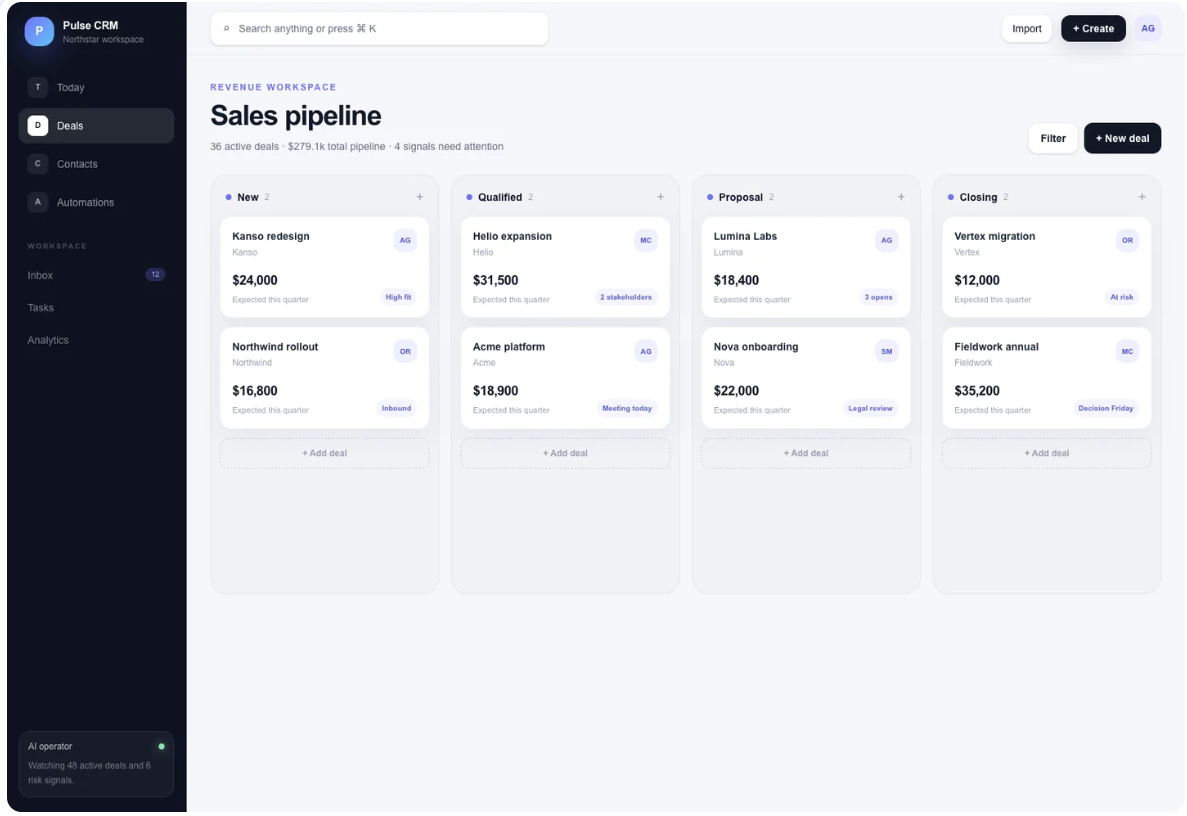The height and width of the screenshot is (816, 1187).
Task: Click the Create button in top bar
Action: [1093, 29]
